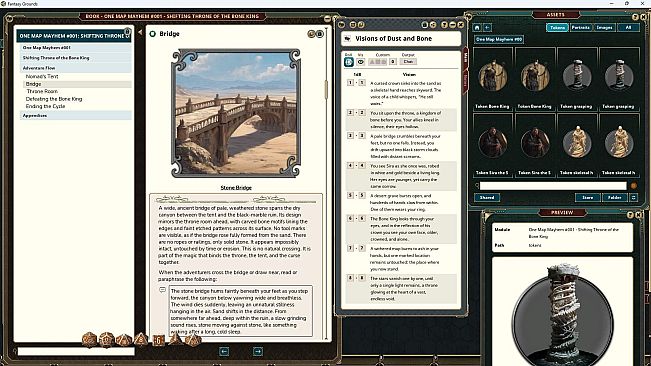
Task: Click the second round icon right of Bridge heading
Action: coord(320,34)
